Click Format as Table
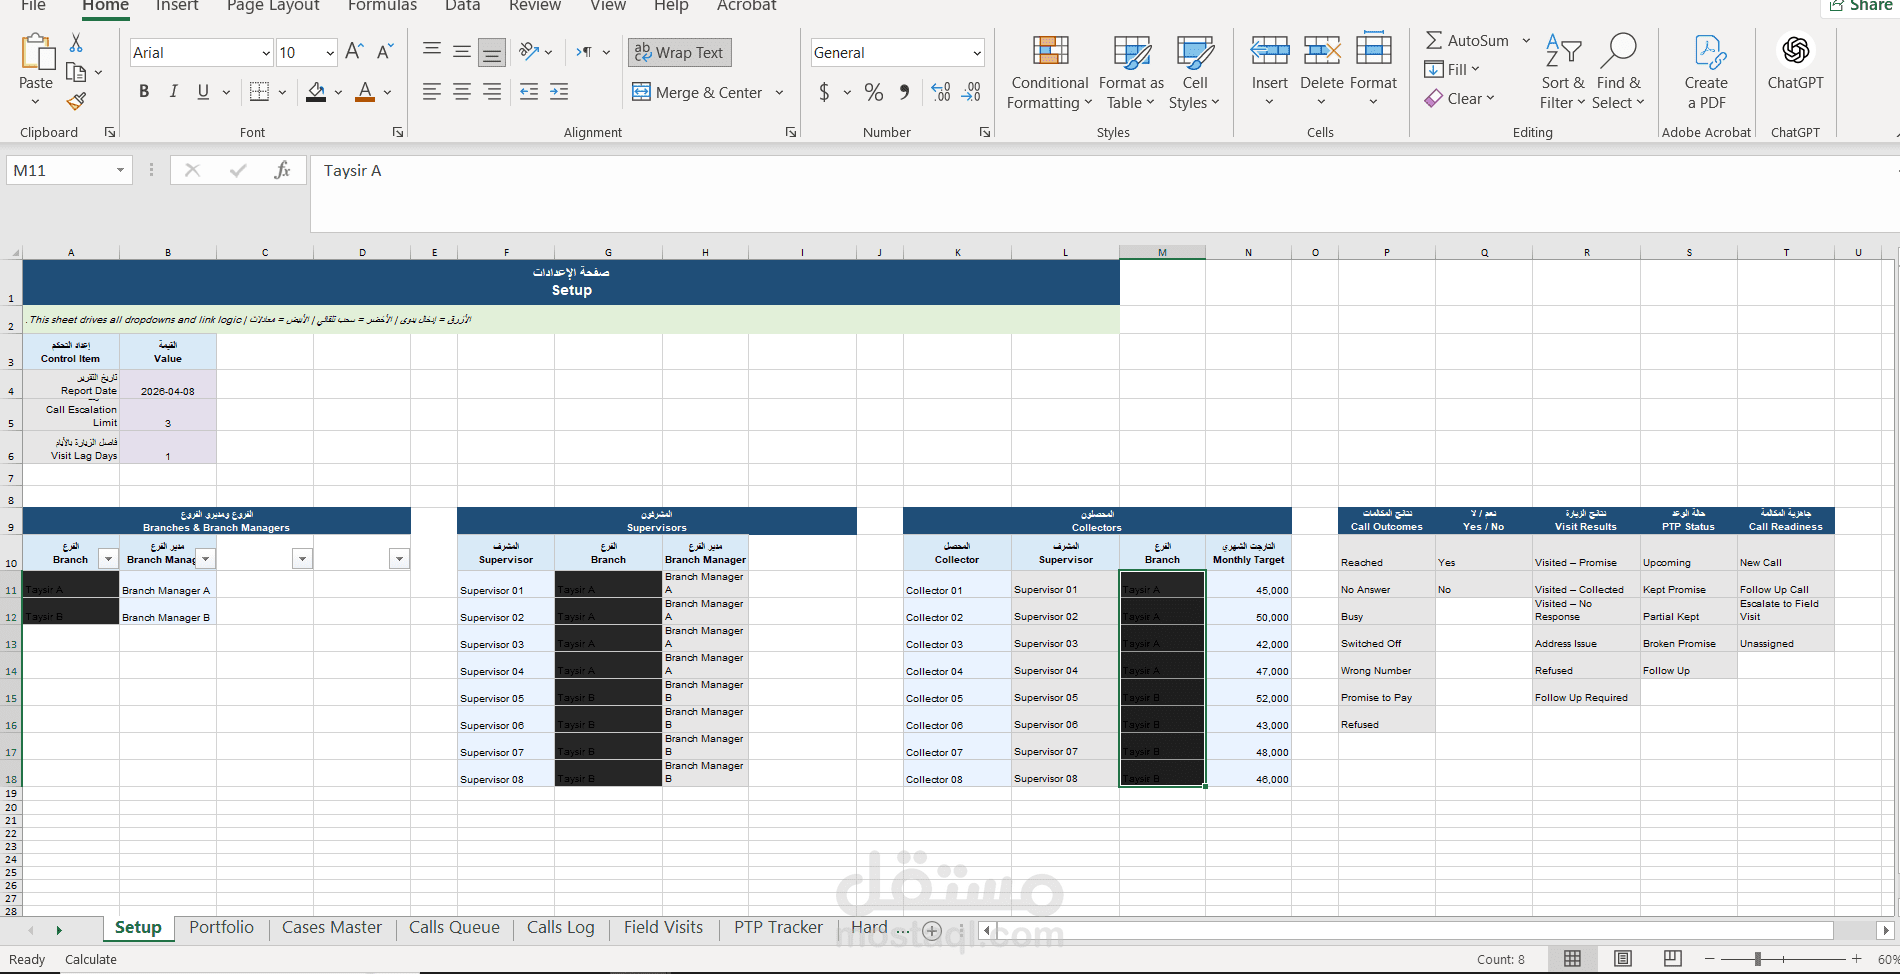The width and height of the screenshot is (1900, 974). click(1131, 72)
